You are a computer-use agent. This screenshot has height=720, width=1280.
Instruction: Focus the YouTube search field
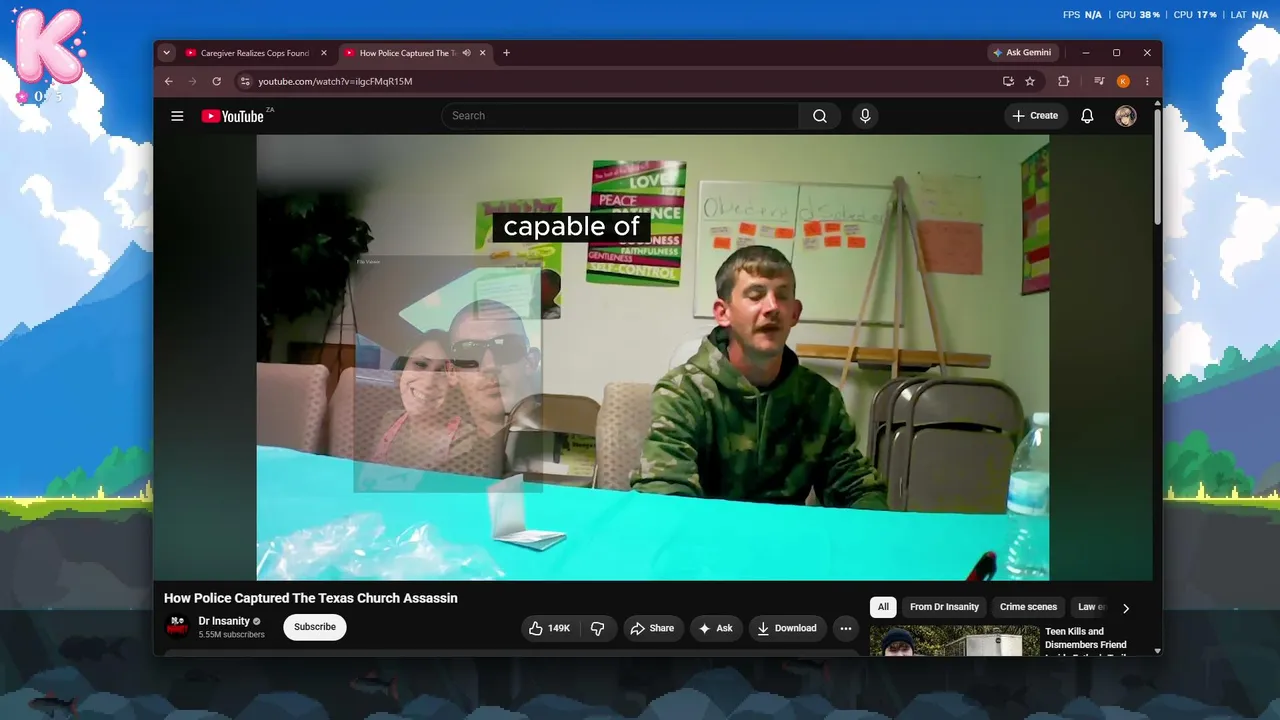(620, 116)
